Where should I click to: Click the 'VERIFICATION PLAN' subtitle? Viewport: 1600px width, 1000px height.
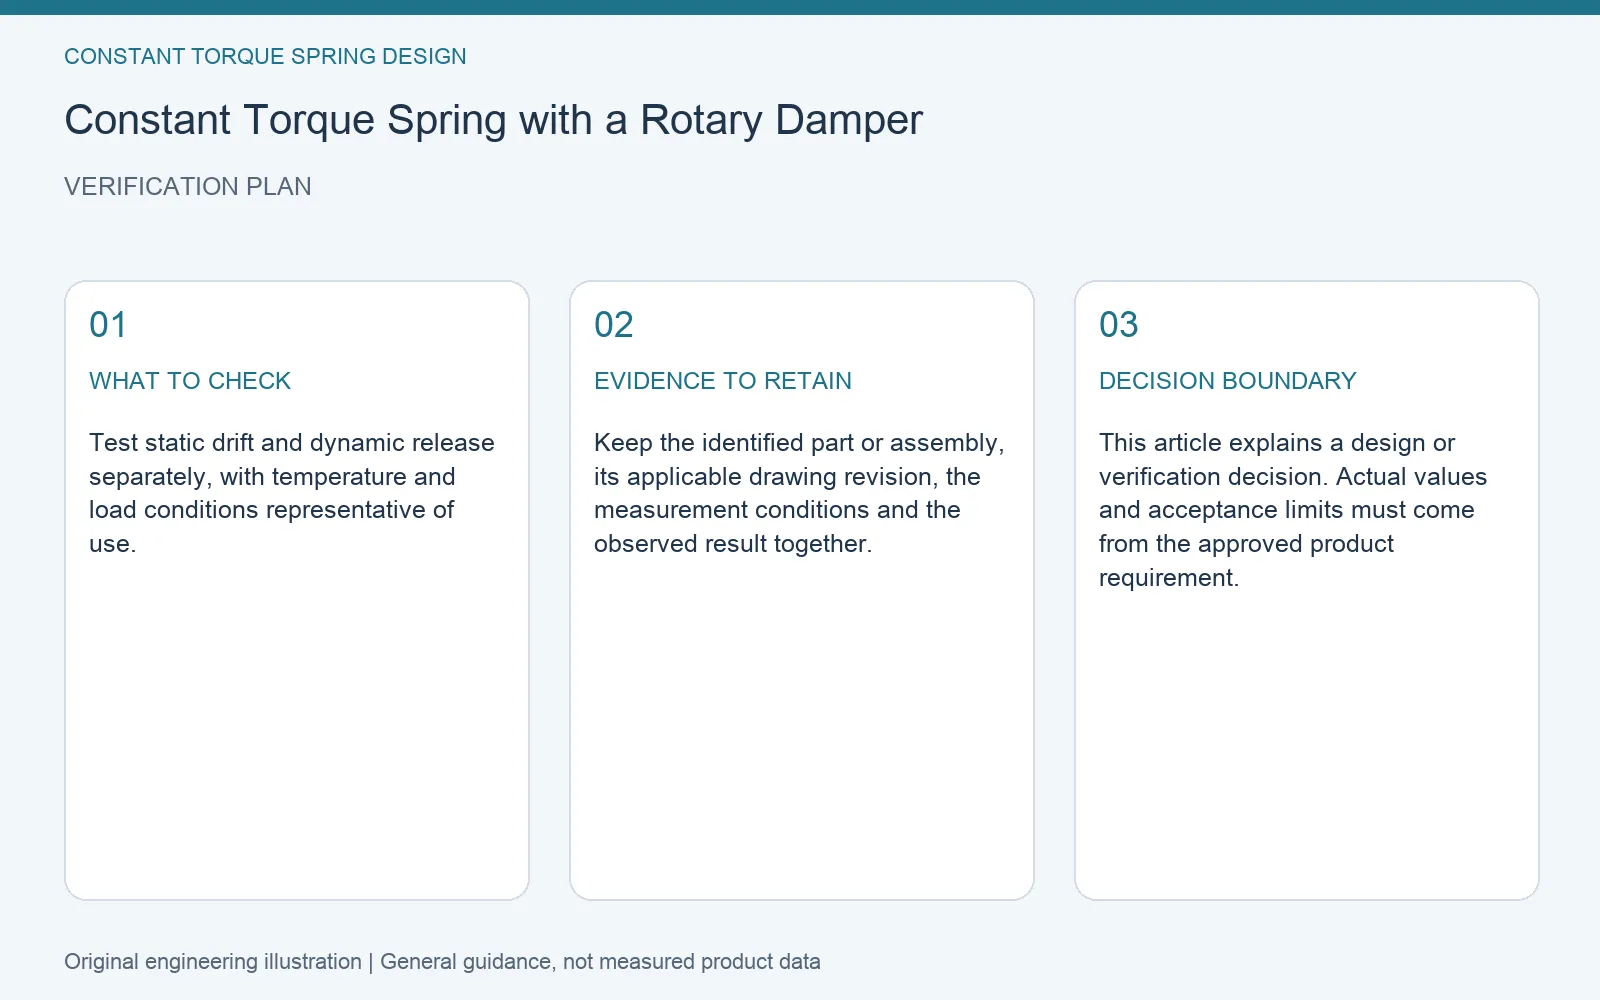(x=188, y=186)
